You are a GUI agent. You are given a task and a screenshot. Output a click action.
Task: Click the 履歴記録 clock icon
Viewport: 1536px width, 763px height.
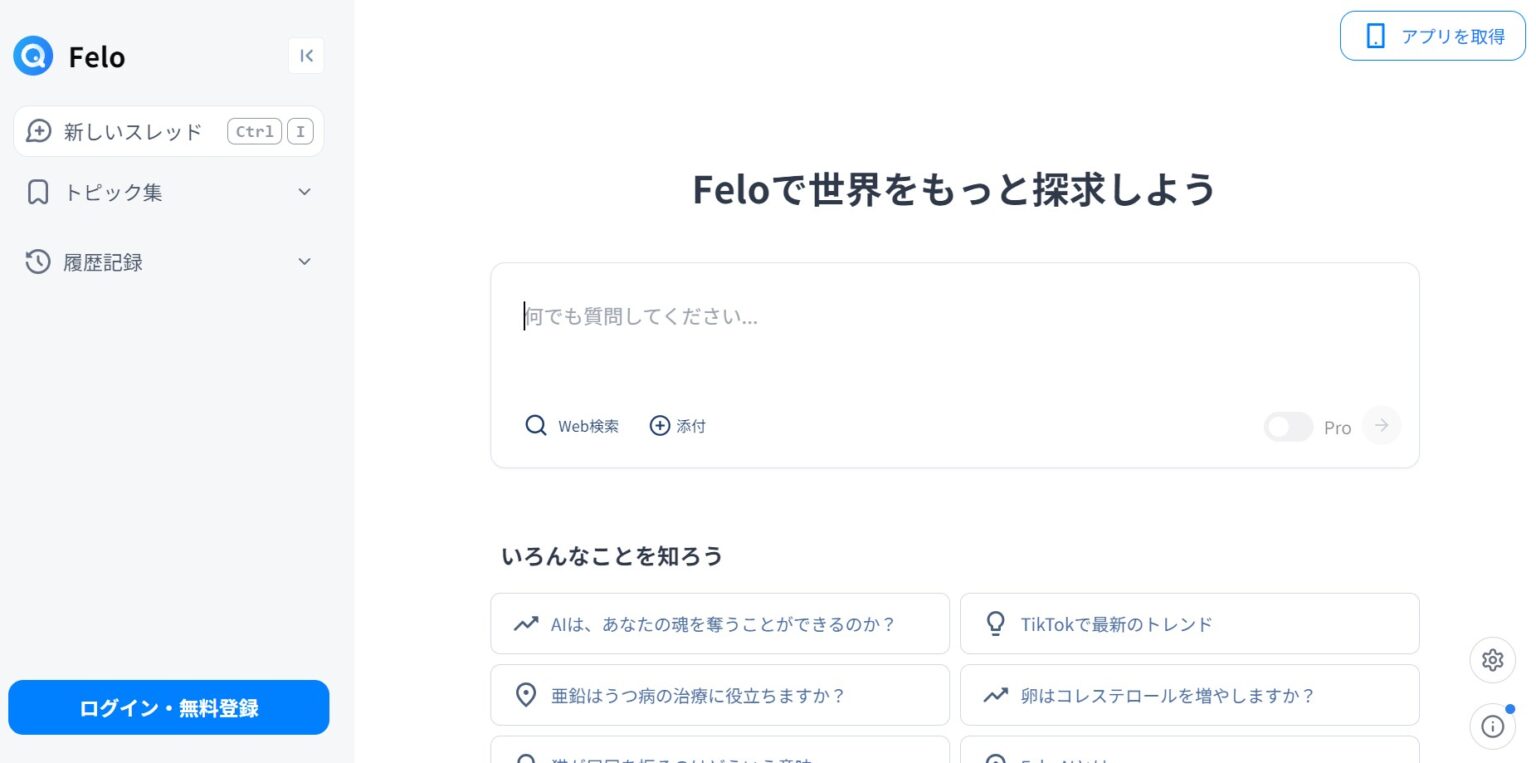click(x=38, y=262)
